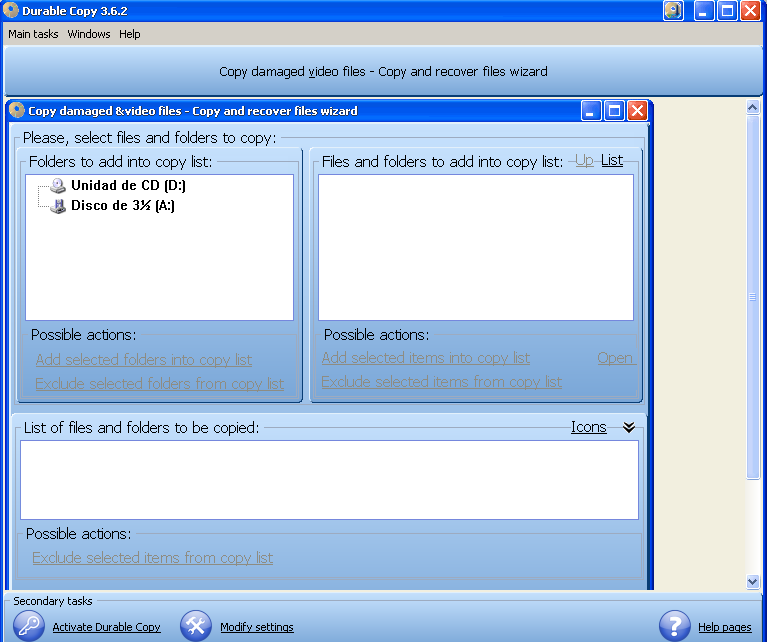Click the Help pages link
Viewport: 767px width, 642px height.
[724, 627]
